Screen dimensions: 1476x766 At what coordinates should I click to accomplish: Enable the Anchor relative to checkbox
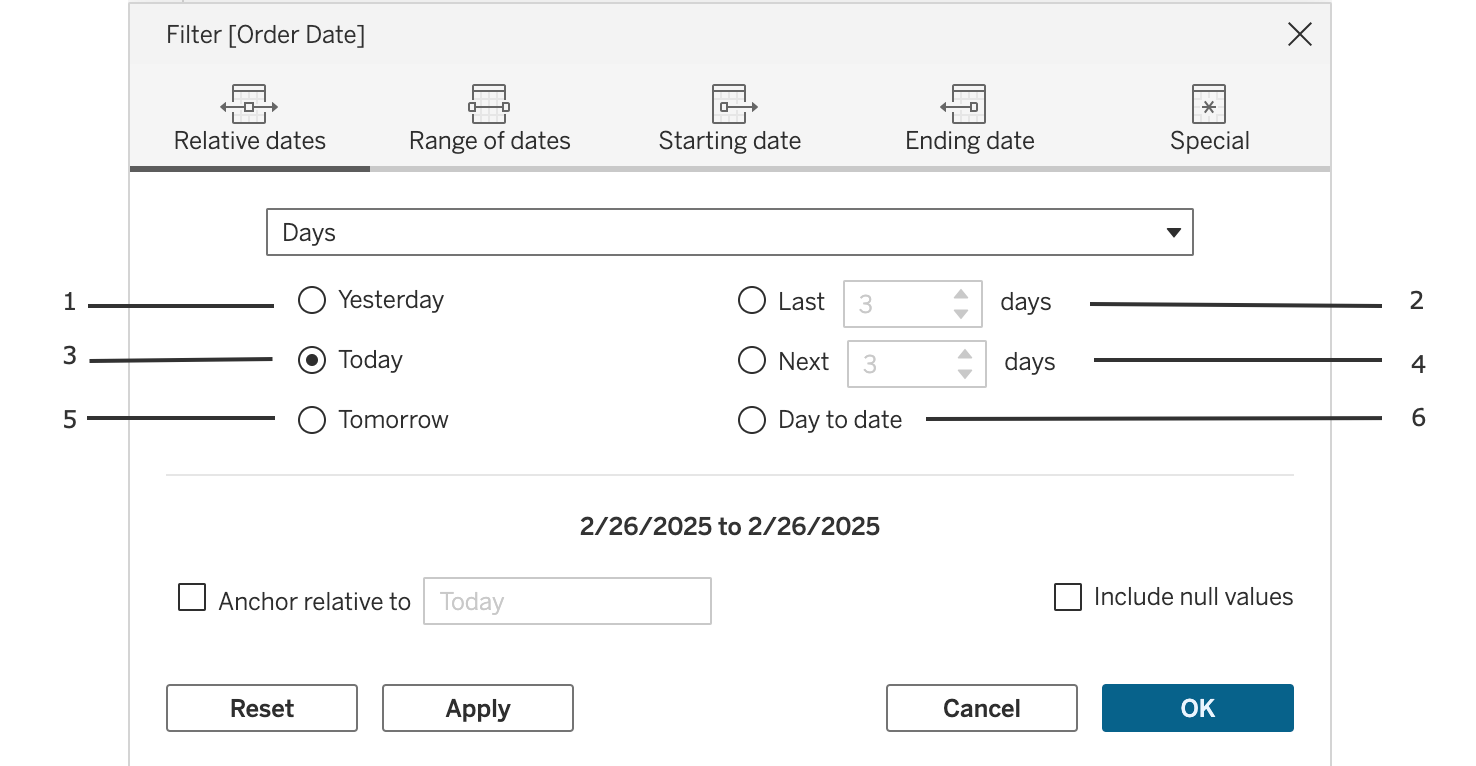pos(192,598)
